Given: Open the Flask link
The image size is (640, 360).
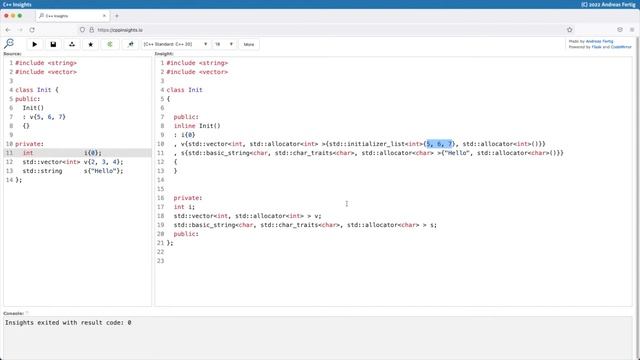Looking at the screenshot, I should point(596,47).
